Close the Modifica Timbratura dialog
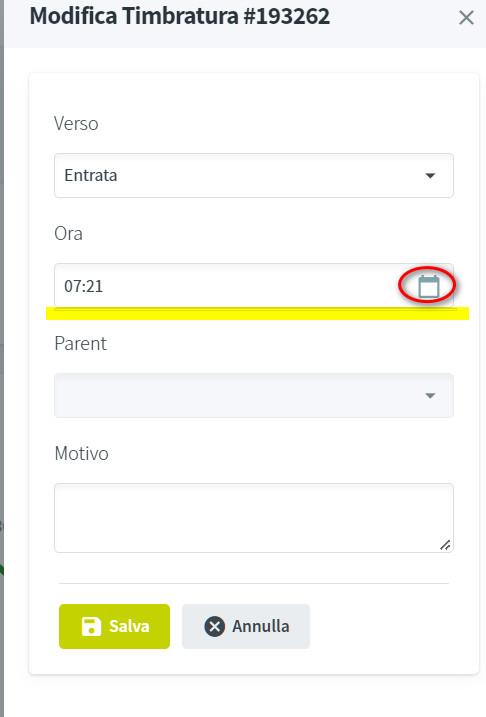Screen dimensions: 486x717 coord(466,18)
